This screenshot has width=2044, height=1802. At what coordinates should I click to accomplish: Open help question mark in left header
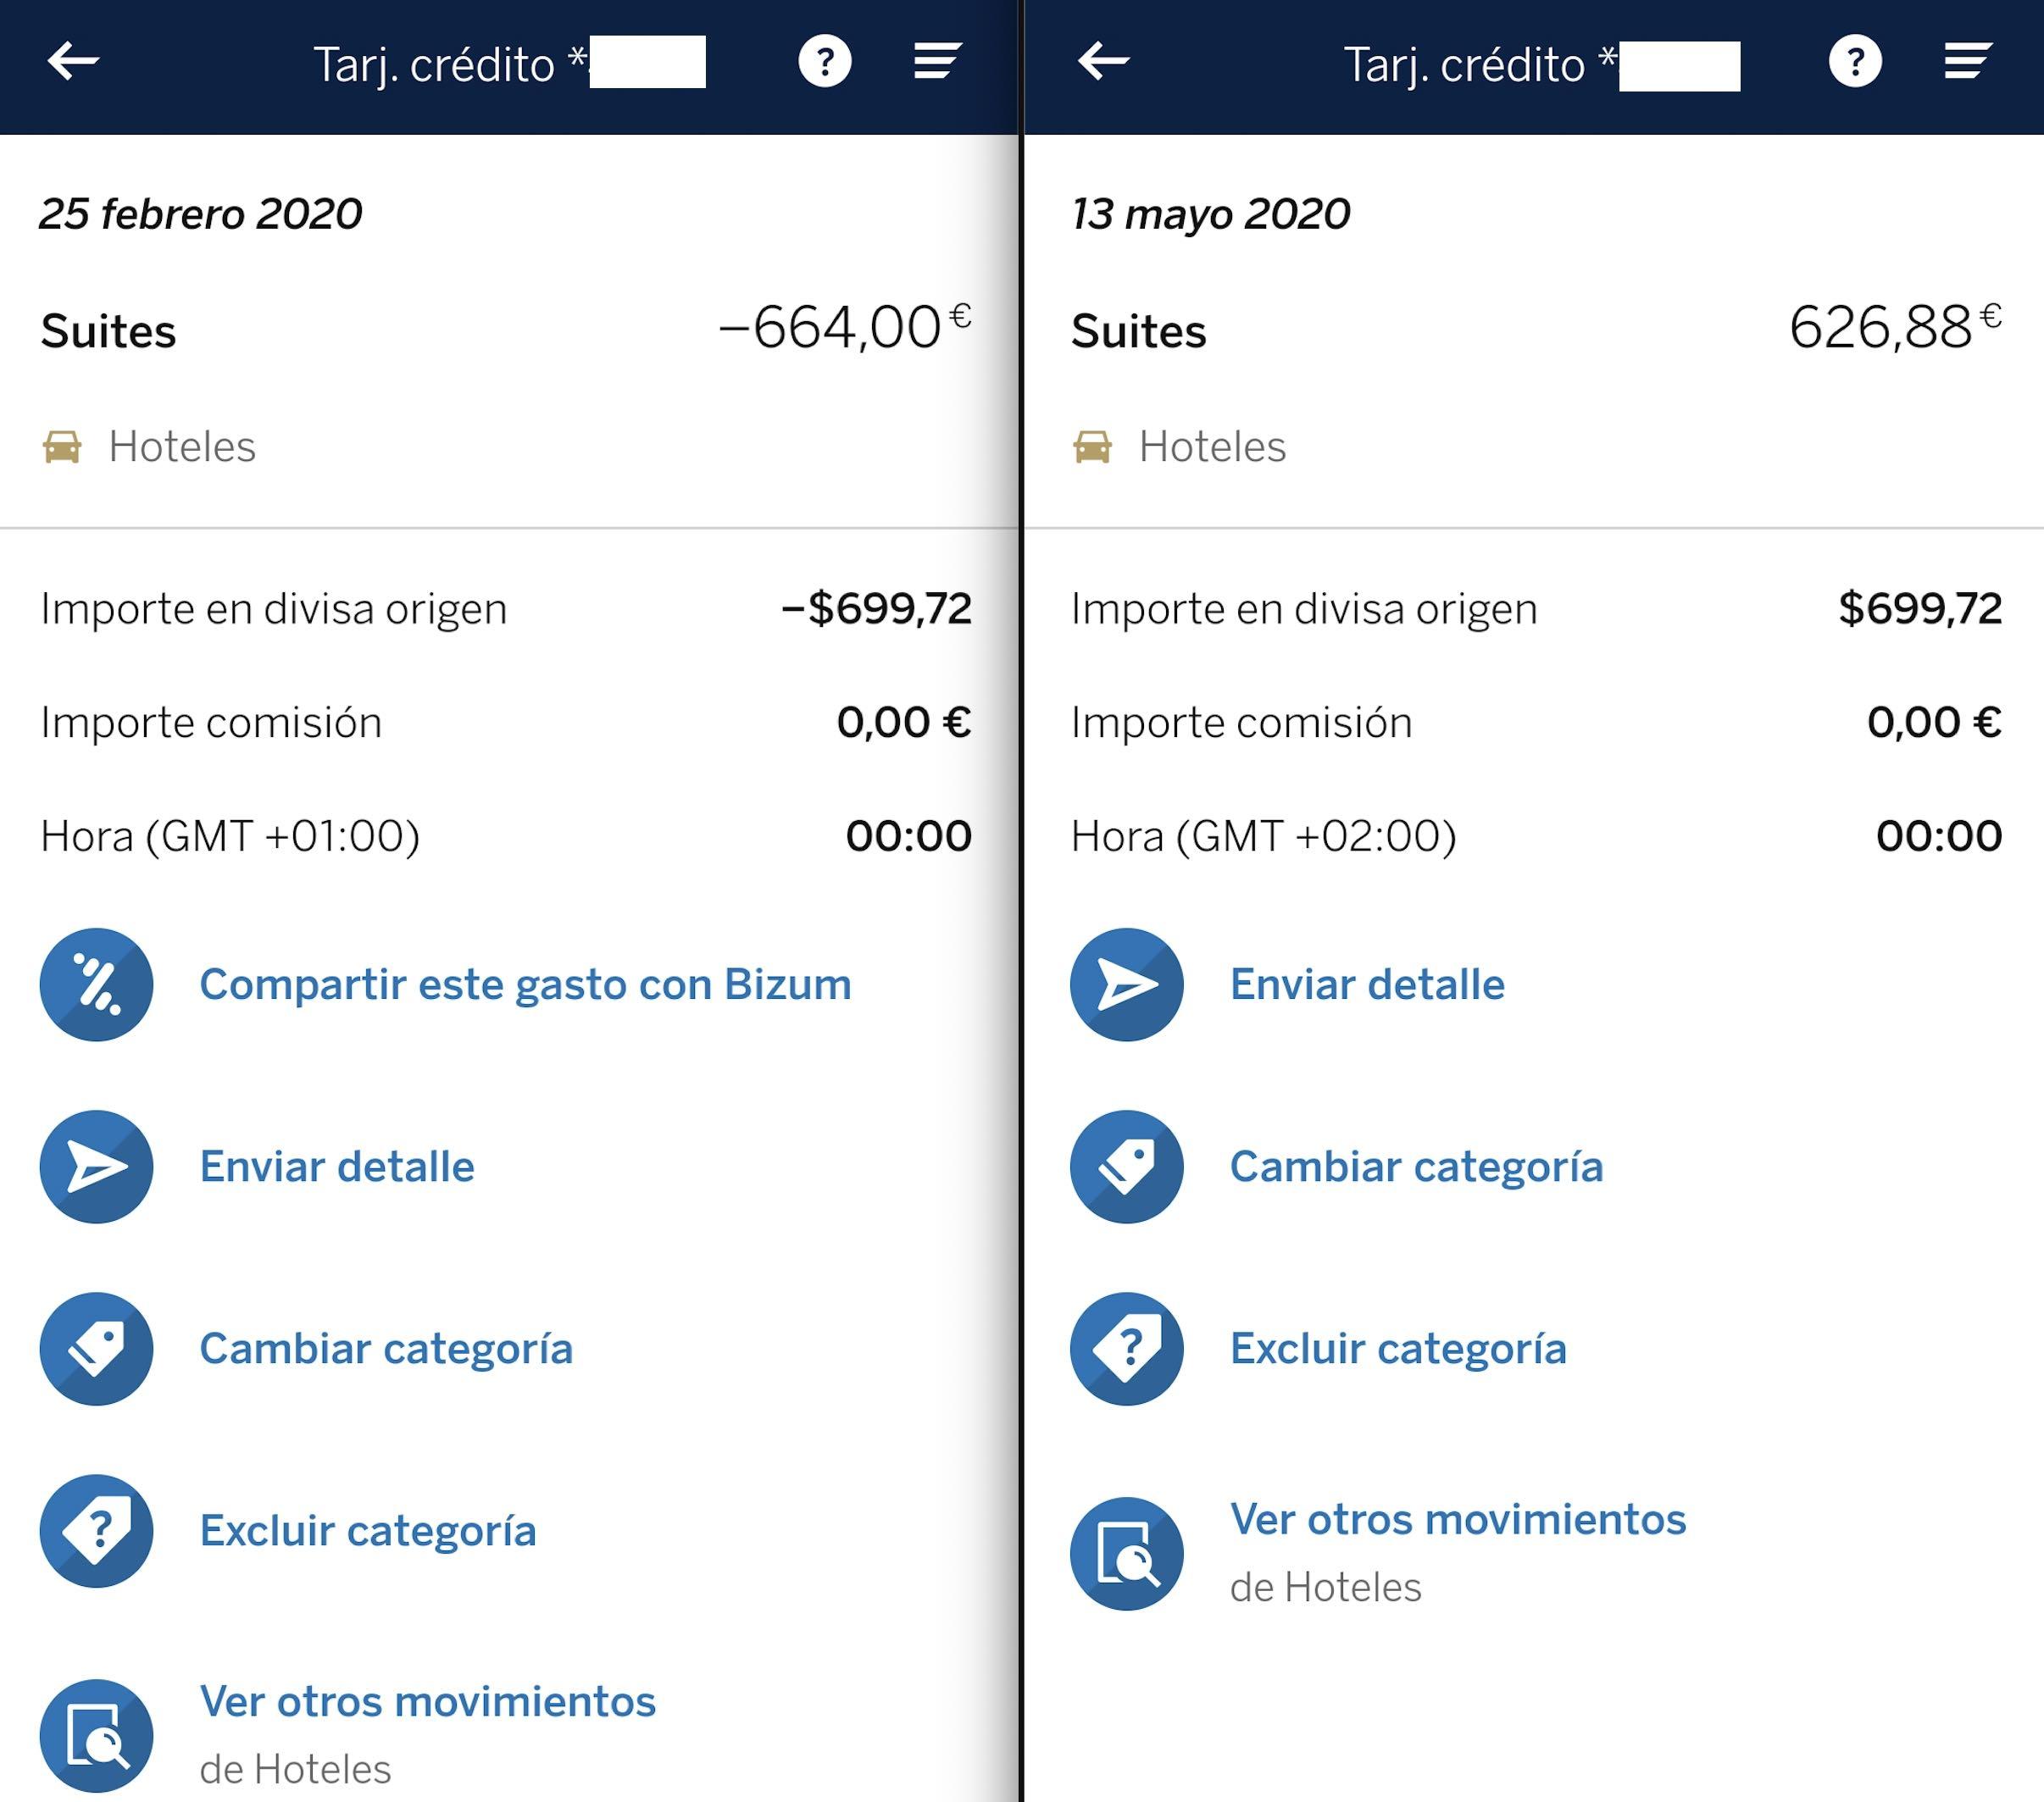(825, 61)
